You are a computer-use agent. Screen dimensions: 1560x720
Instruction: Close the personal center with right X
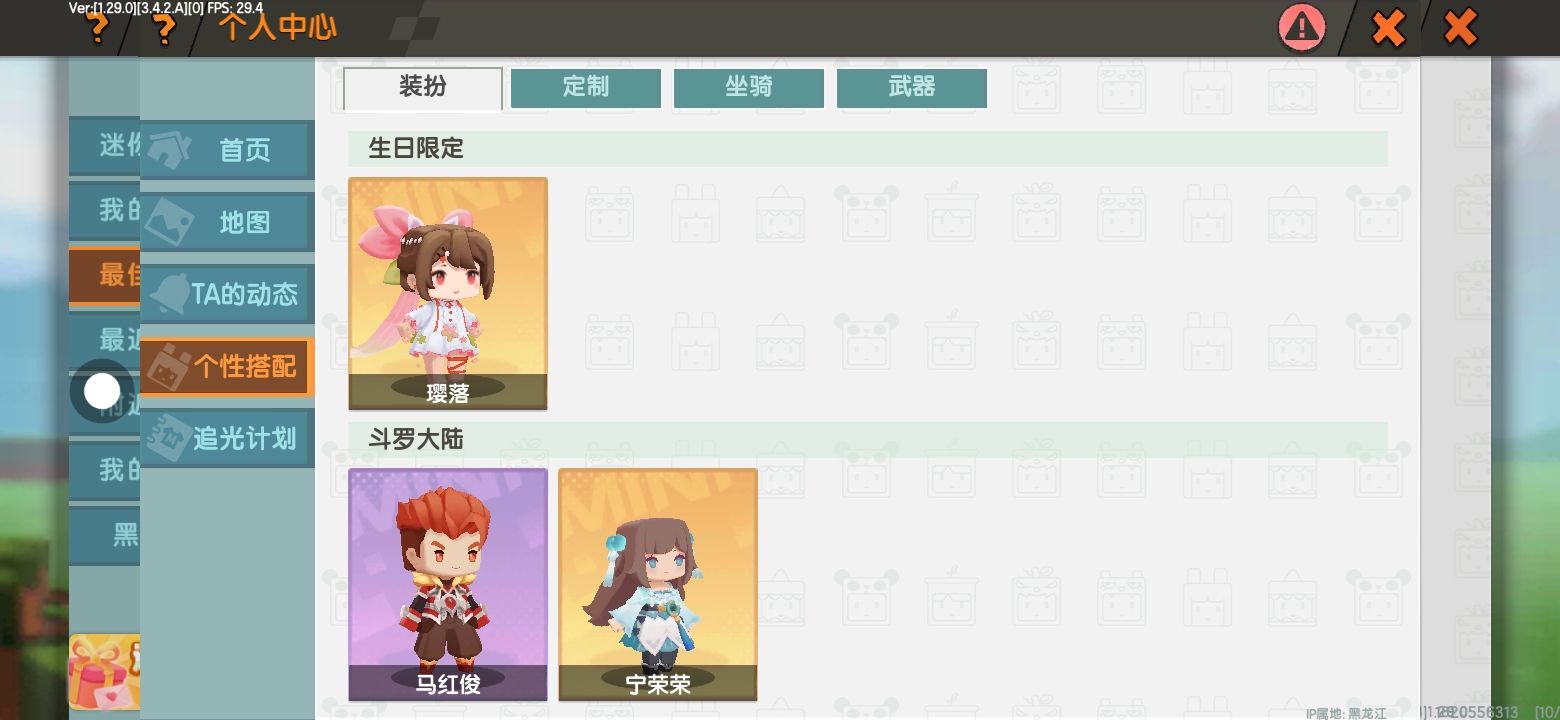click(x=1461, y=28)
